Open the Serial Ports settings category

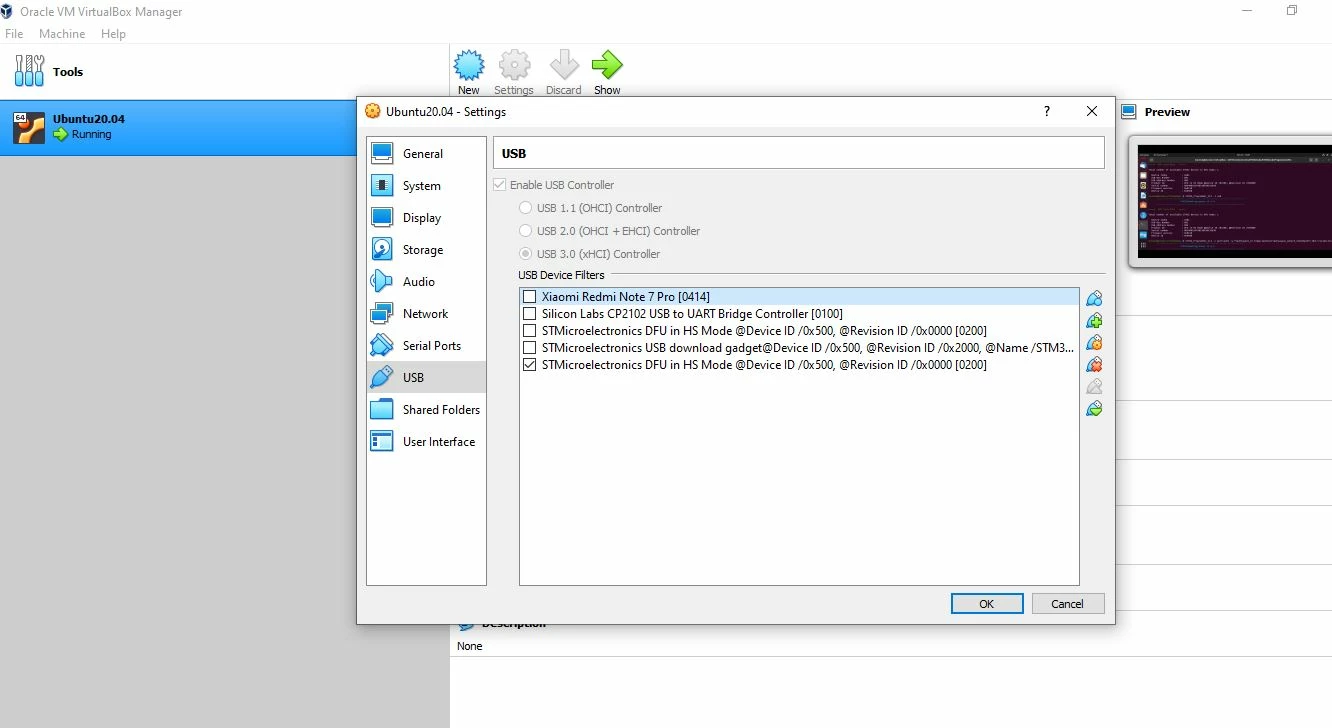426,346
